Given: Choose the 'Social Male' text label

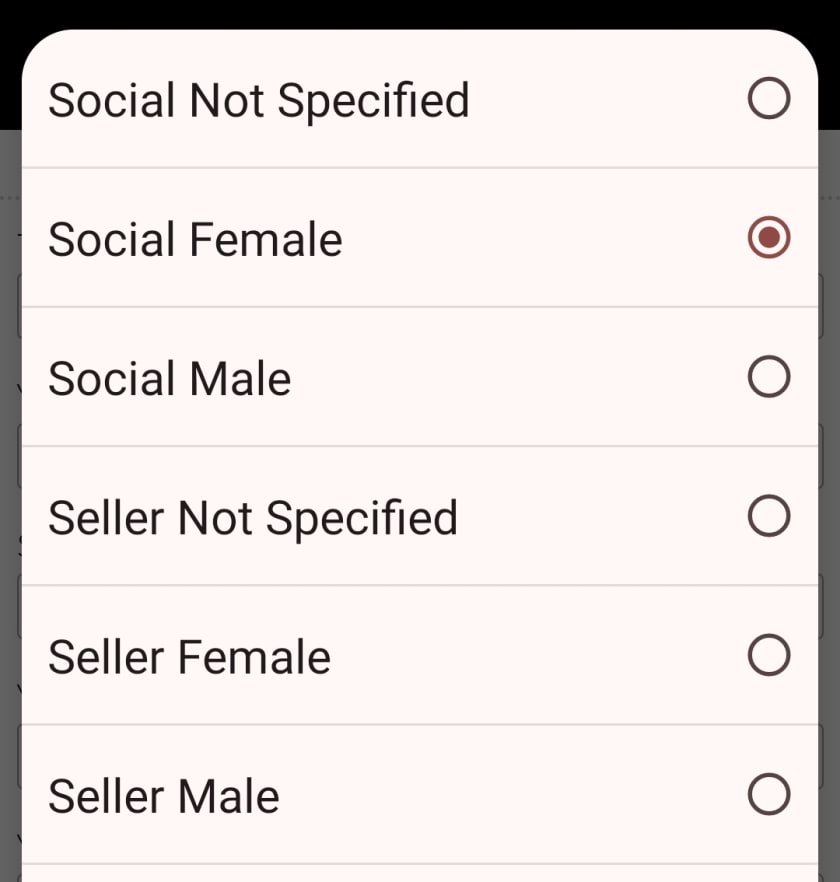Looking at the screenshot, I should (x=169, y=379).
